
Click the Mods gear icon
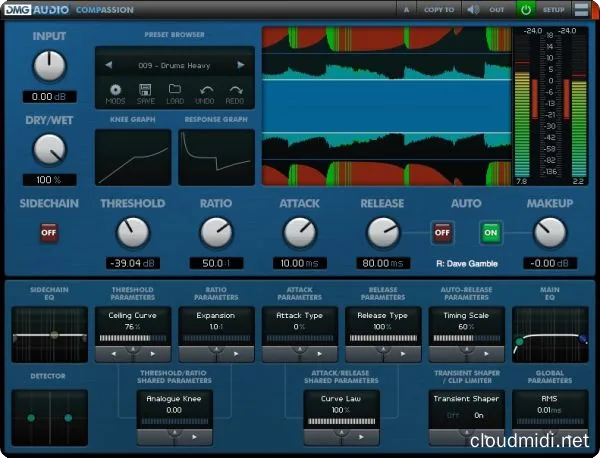tap(115, 90)
